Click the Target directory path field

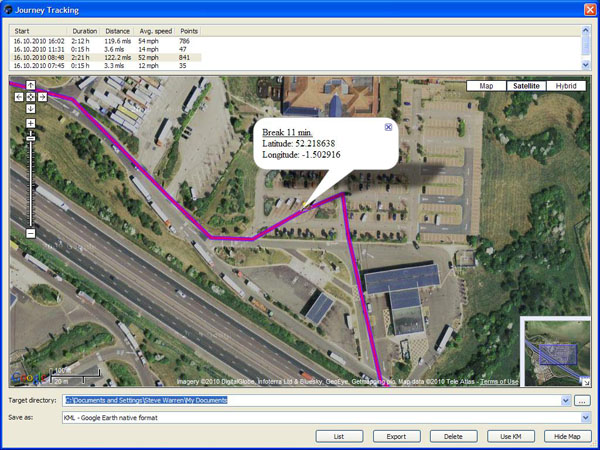coord(312,401)
